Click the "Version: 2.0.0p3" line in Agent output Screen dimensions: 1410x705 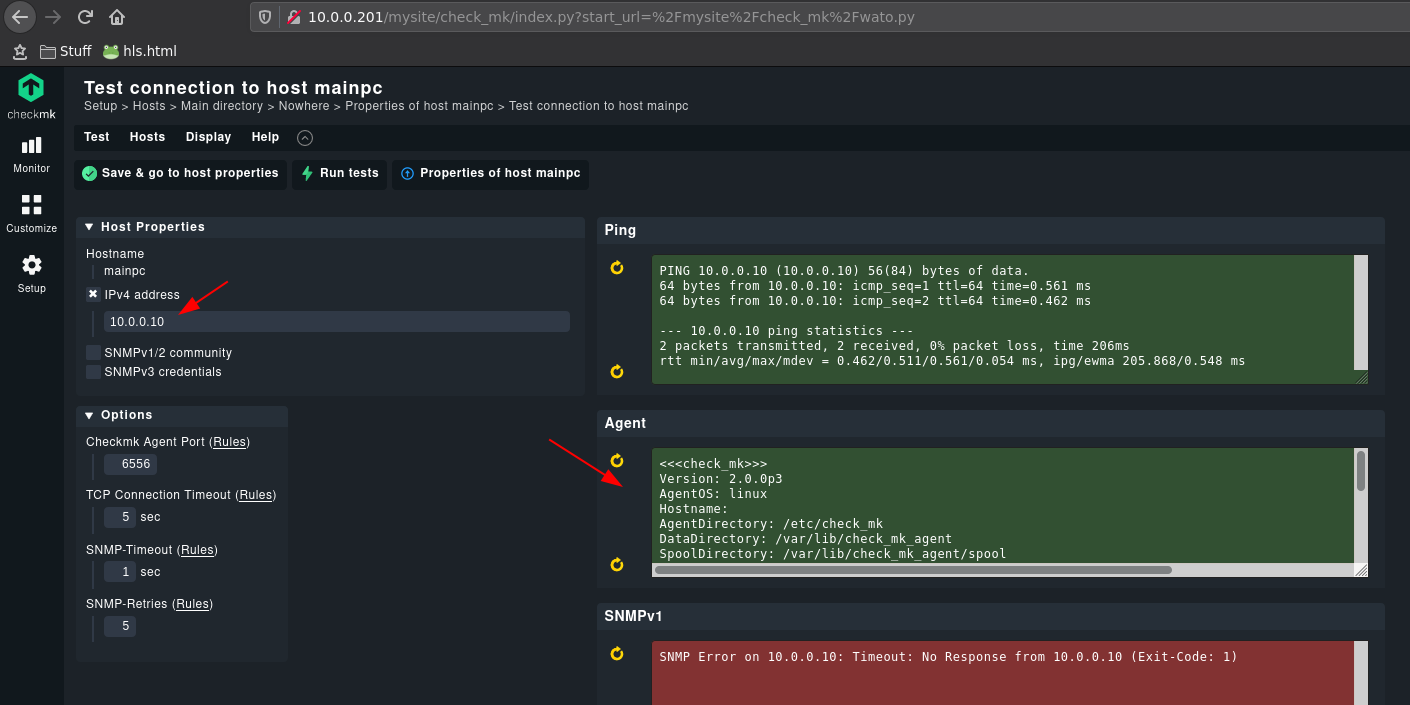[721, 479]
